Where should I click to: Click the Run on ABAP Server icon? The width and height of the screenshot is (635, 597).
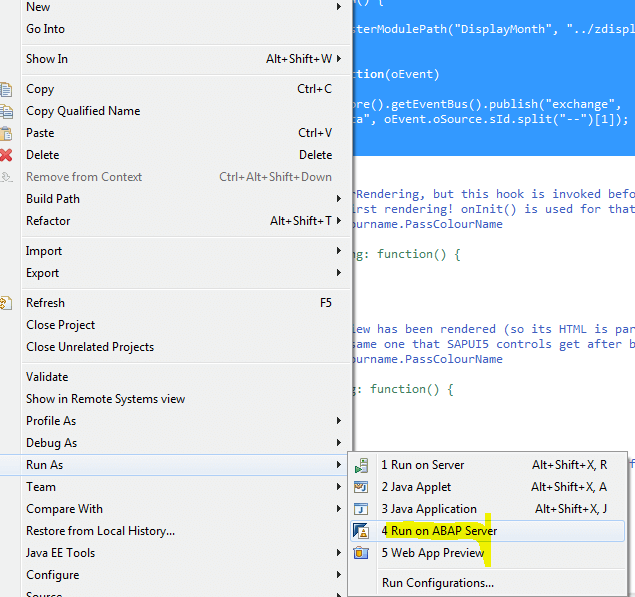pos(362,531)
